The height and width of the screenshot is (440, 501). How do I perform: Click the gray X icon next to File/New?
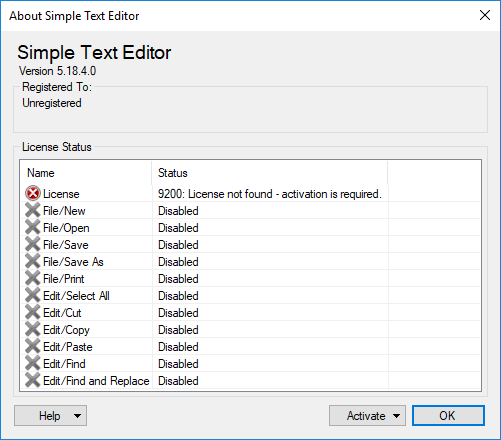(x=33, y=210)
